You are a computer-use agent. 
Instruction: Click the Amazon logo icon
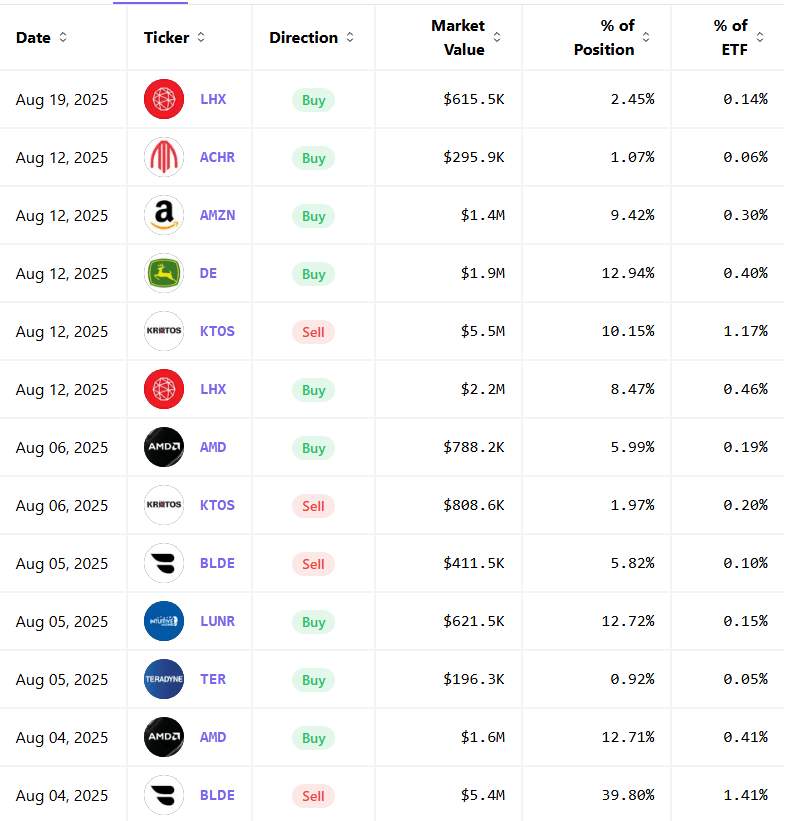coord(164,215)
